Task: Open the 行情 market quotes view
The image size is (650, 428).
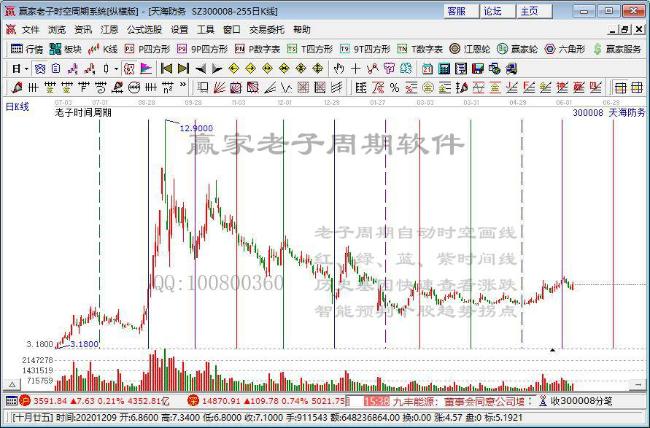Action: pyautogui.click(x=27, y=49)
